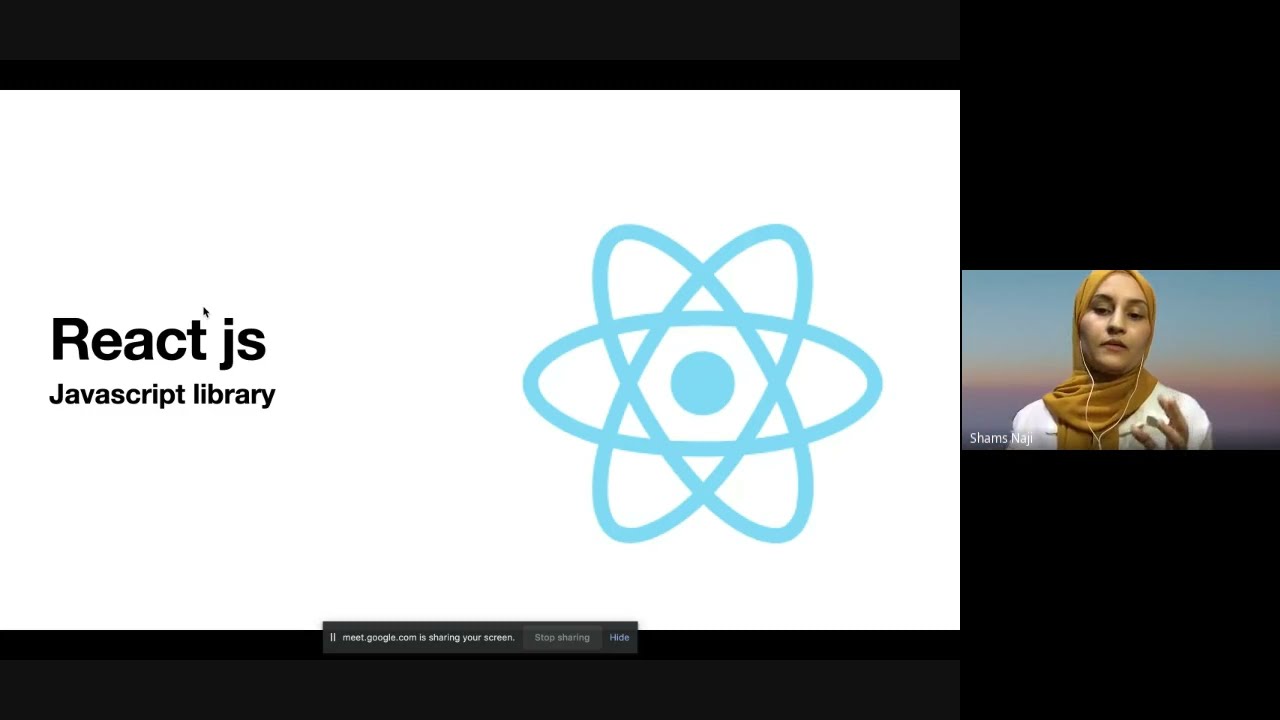Select Shams Naji's video tile
1280x720 pixels.
pos(1120,360)
